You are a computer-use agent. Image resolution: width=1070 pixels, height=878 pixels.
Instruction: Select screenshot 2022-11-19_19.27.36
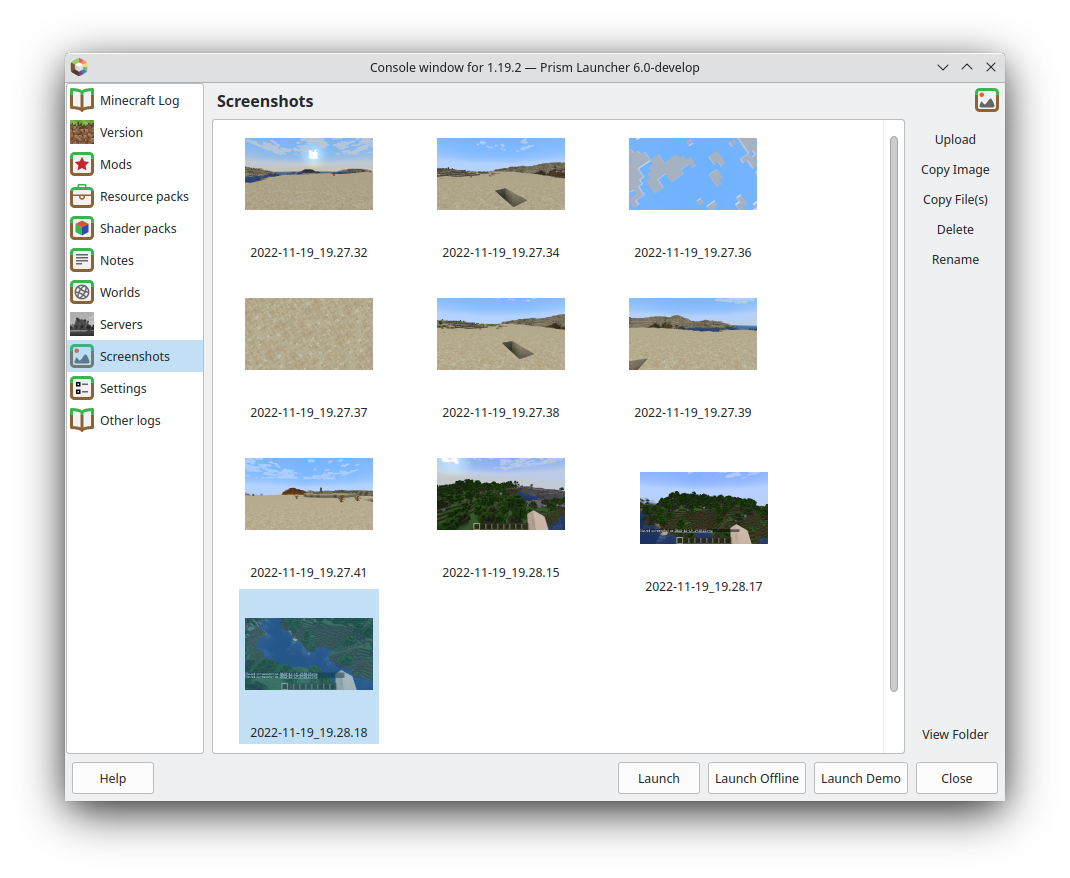click(693, 174)
